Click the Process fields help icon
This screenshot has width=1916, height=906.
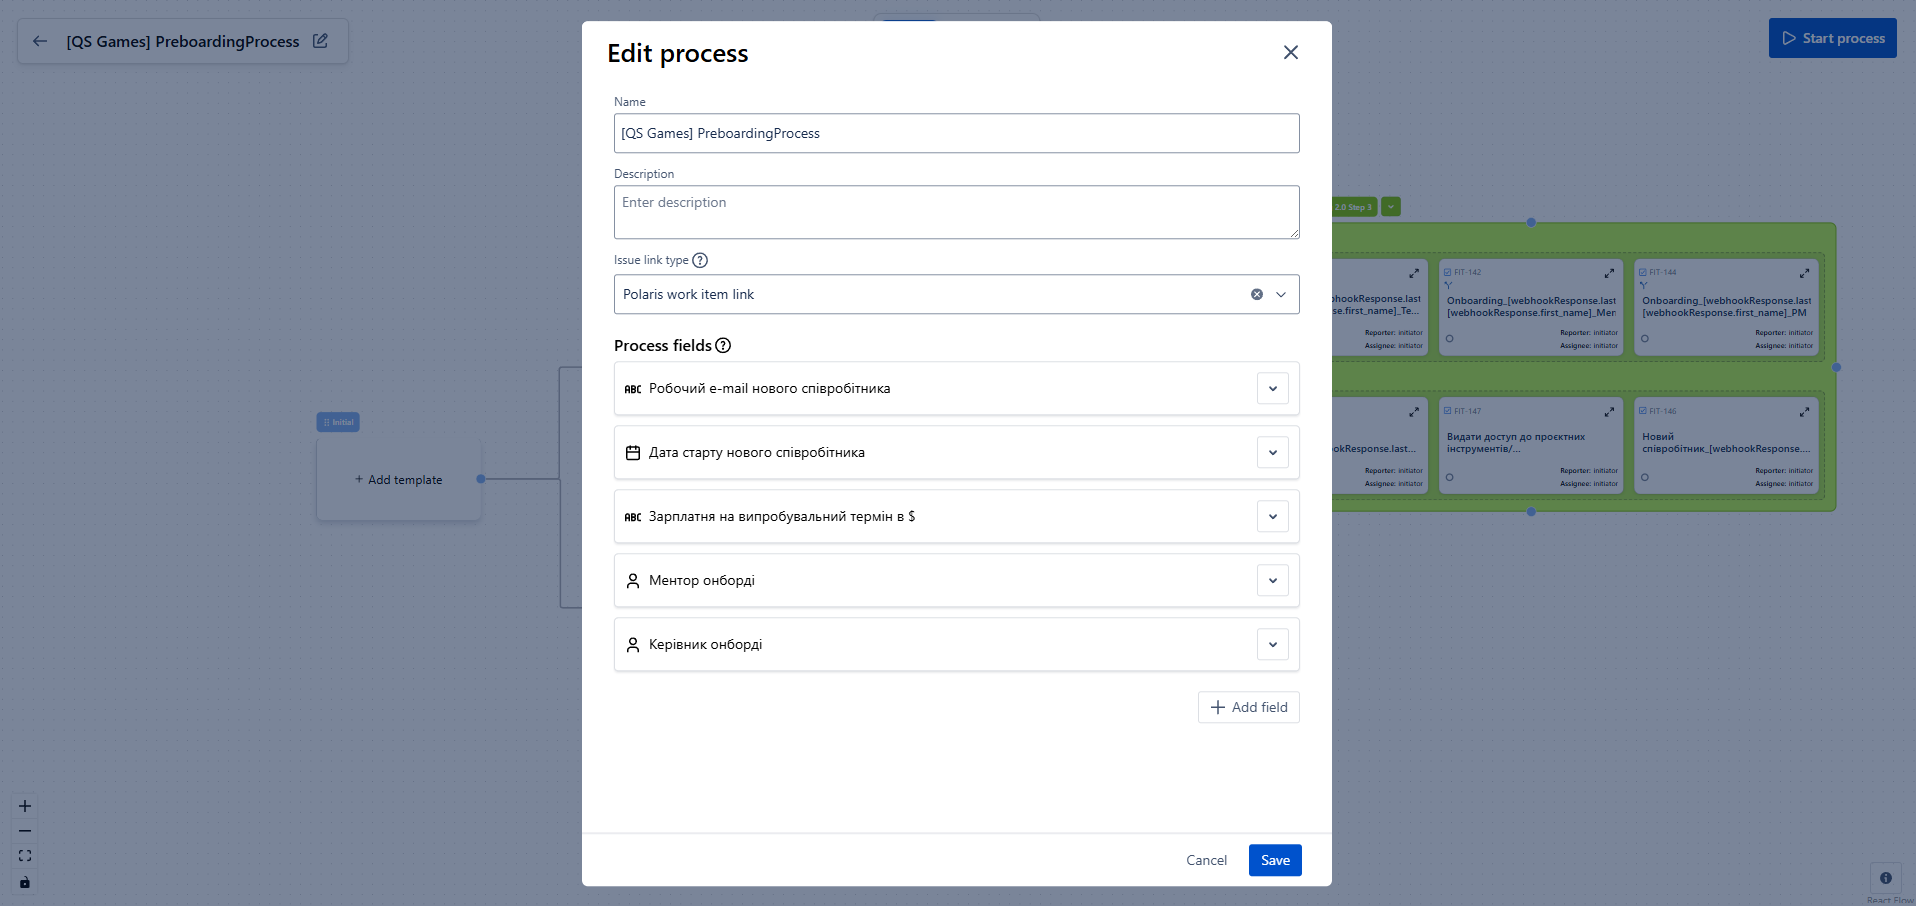point(723,346)
